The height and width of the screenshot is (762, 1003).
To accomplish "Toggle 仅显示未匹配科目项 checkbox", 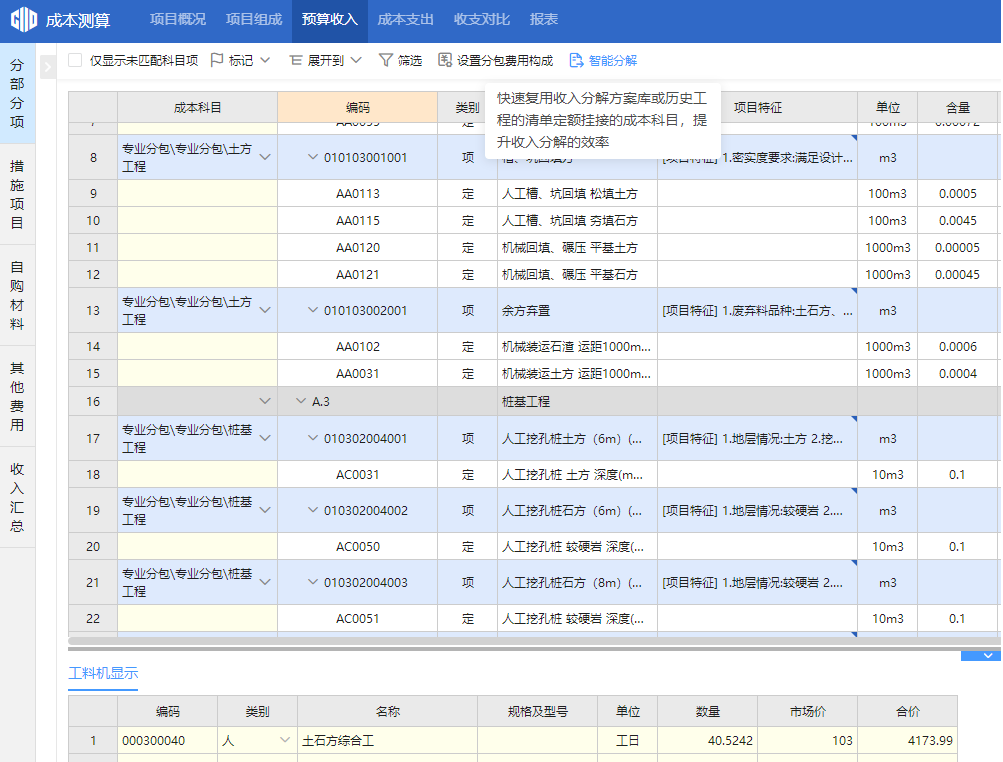I will point(75,61).
